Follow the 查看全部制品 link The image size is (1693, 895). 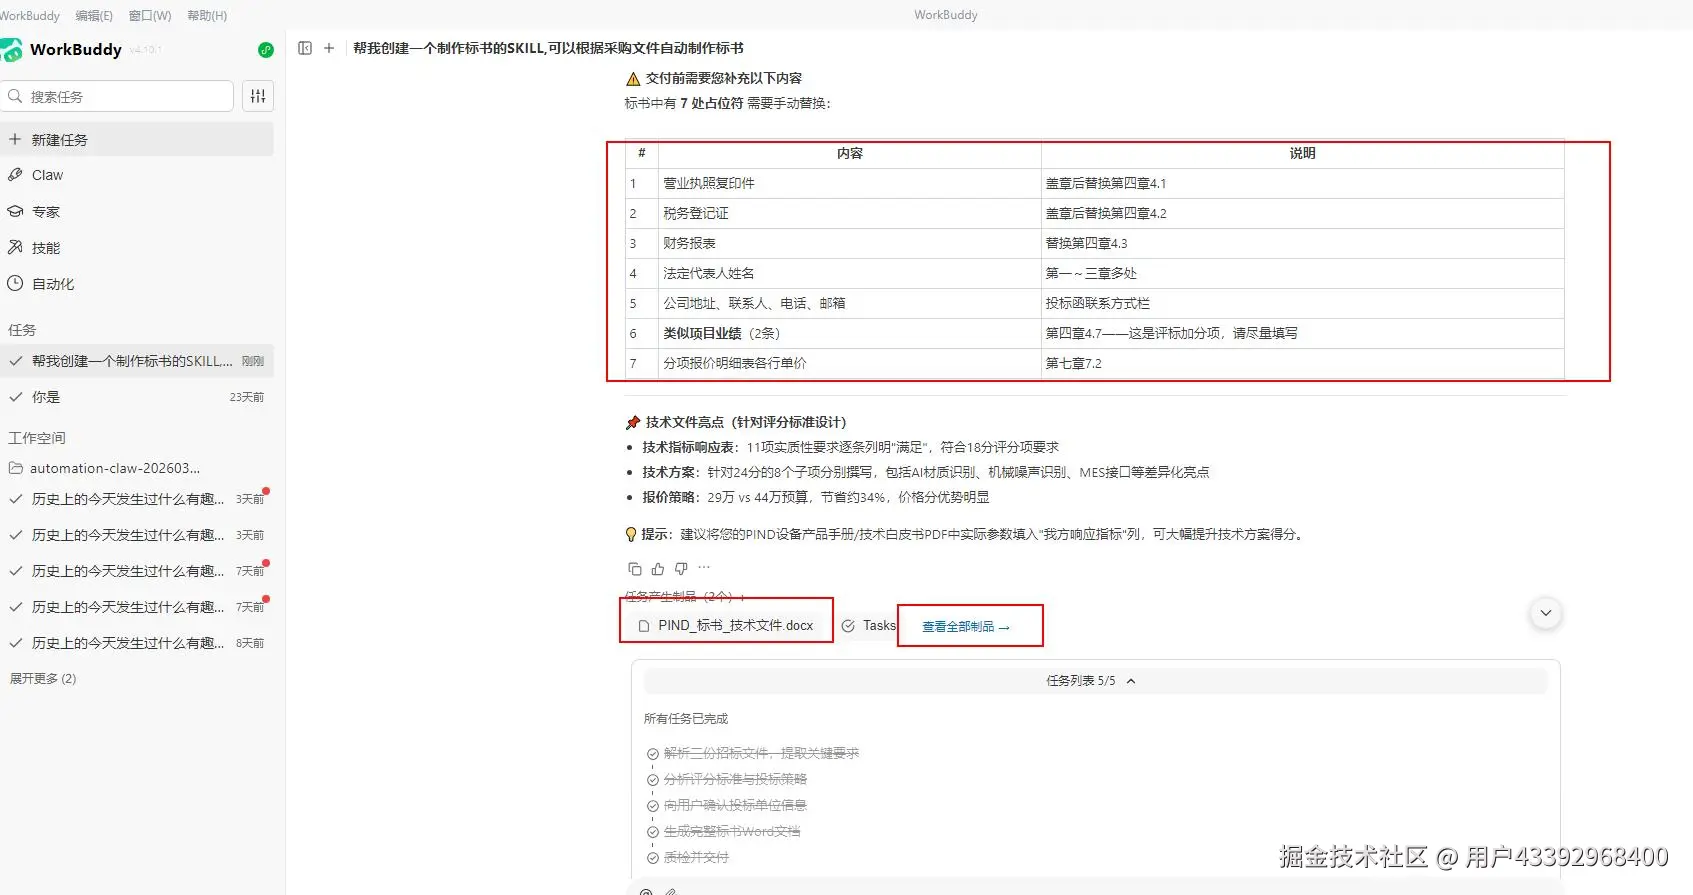[966, 627]
